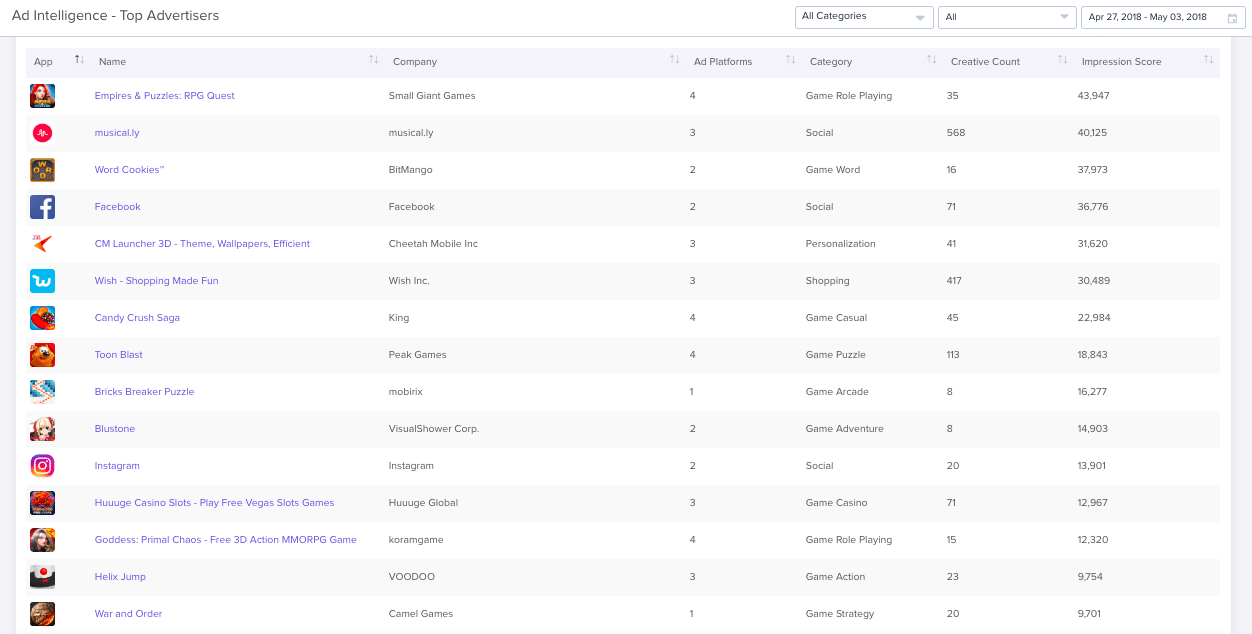This screenshot has height=634, width=1252.
Task: Click the Bricks Breaker Puzzle app icon
Action: (42, 392)
